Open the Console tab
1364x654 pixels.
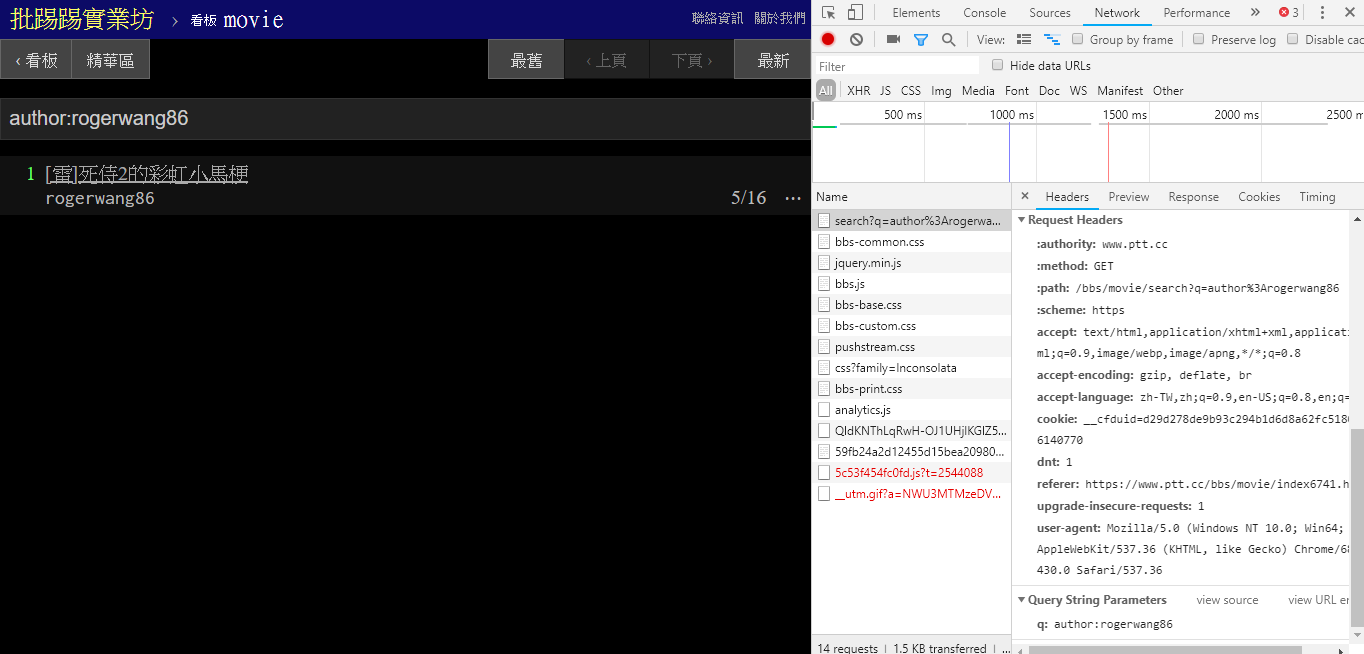click(985, 13)
